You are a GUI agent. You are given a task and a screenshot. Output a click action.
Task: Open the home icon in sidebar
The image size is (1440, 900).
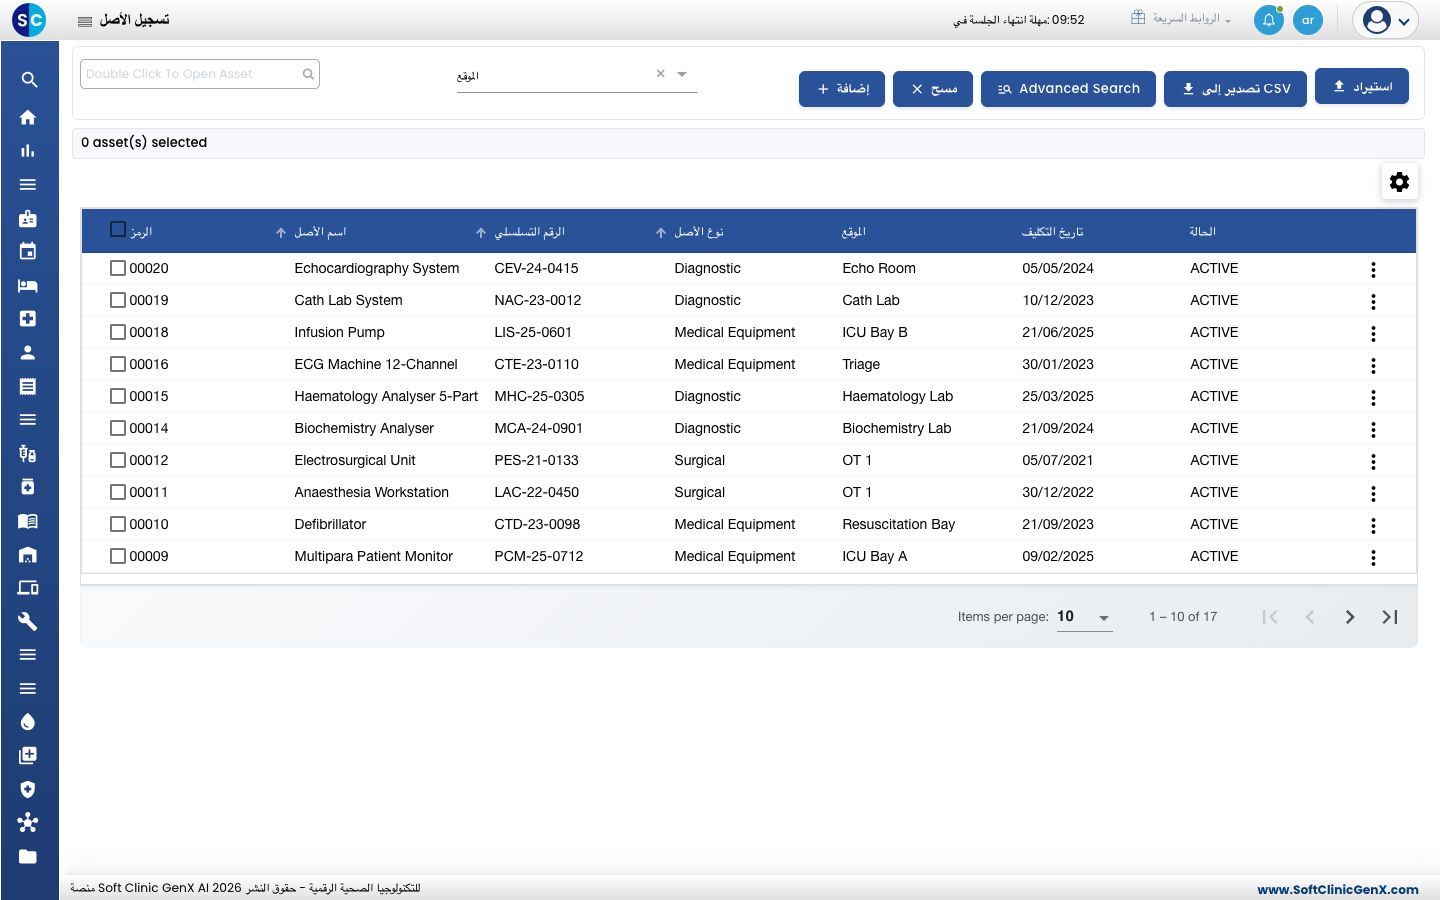(28, 117)
